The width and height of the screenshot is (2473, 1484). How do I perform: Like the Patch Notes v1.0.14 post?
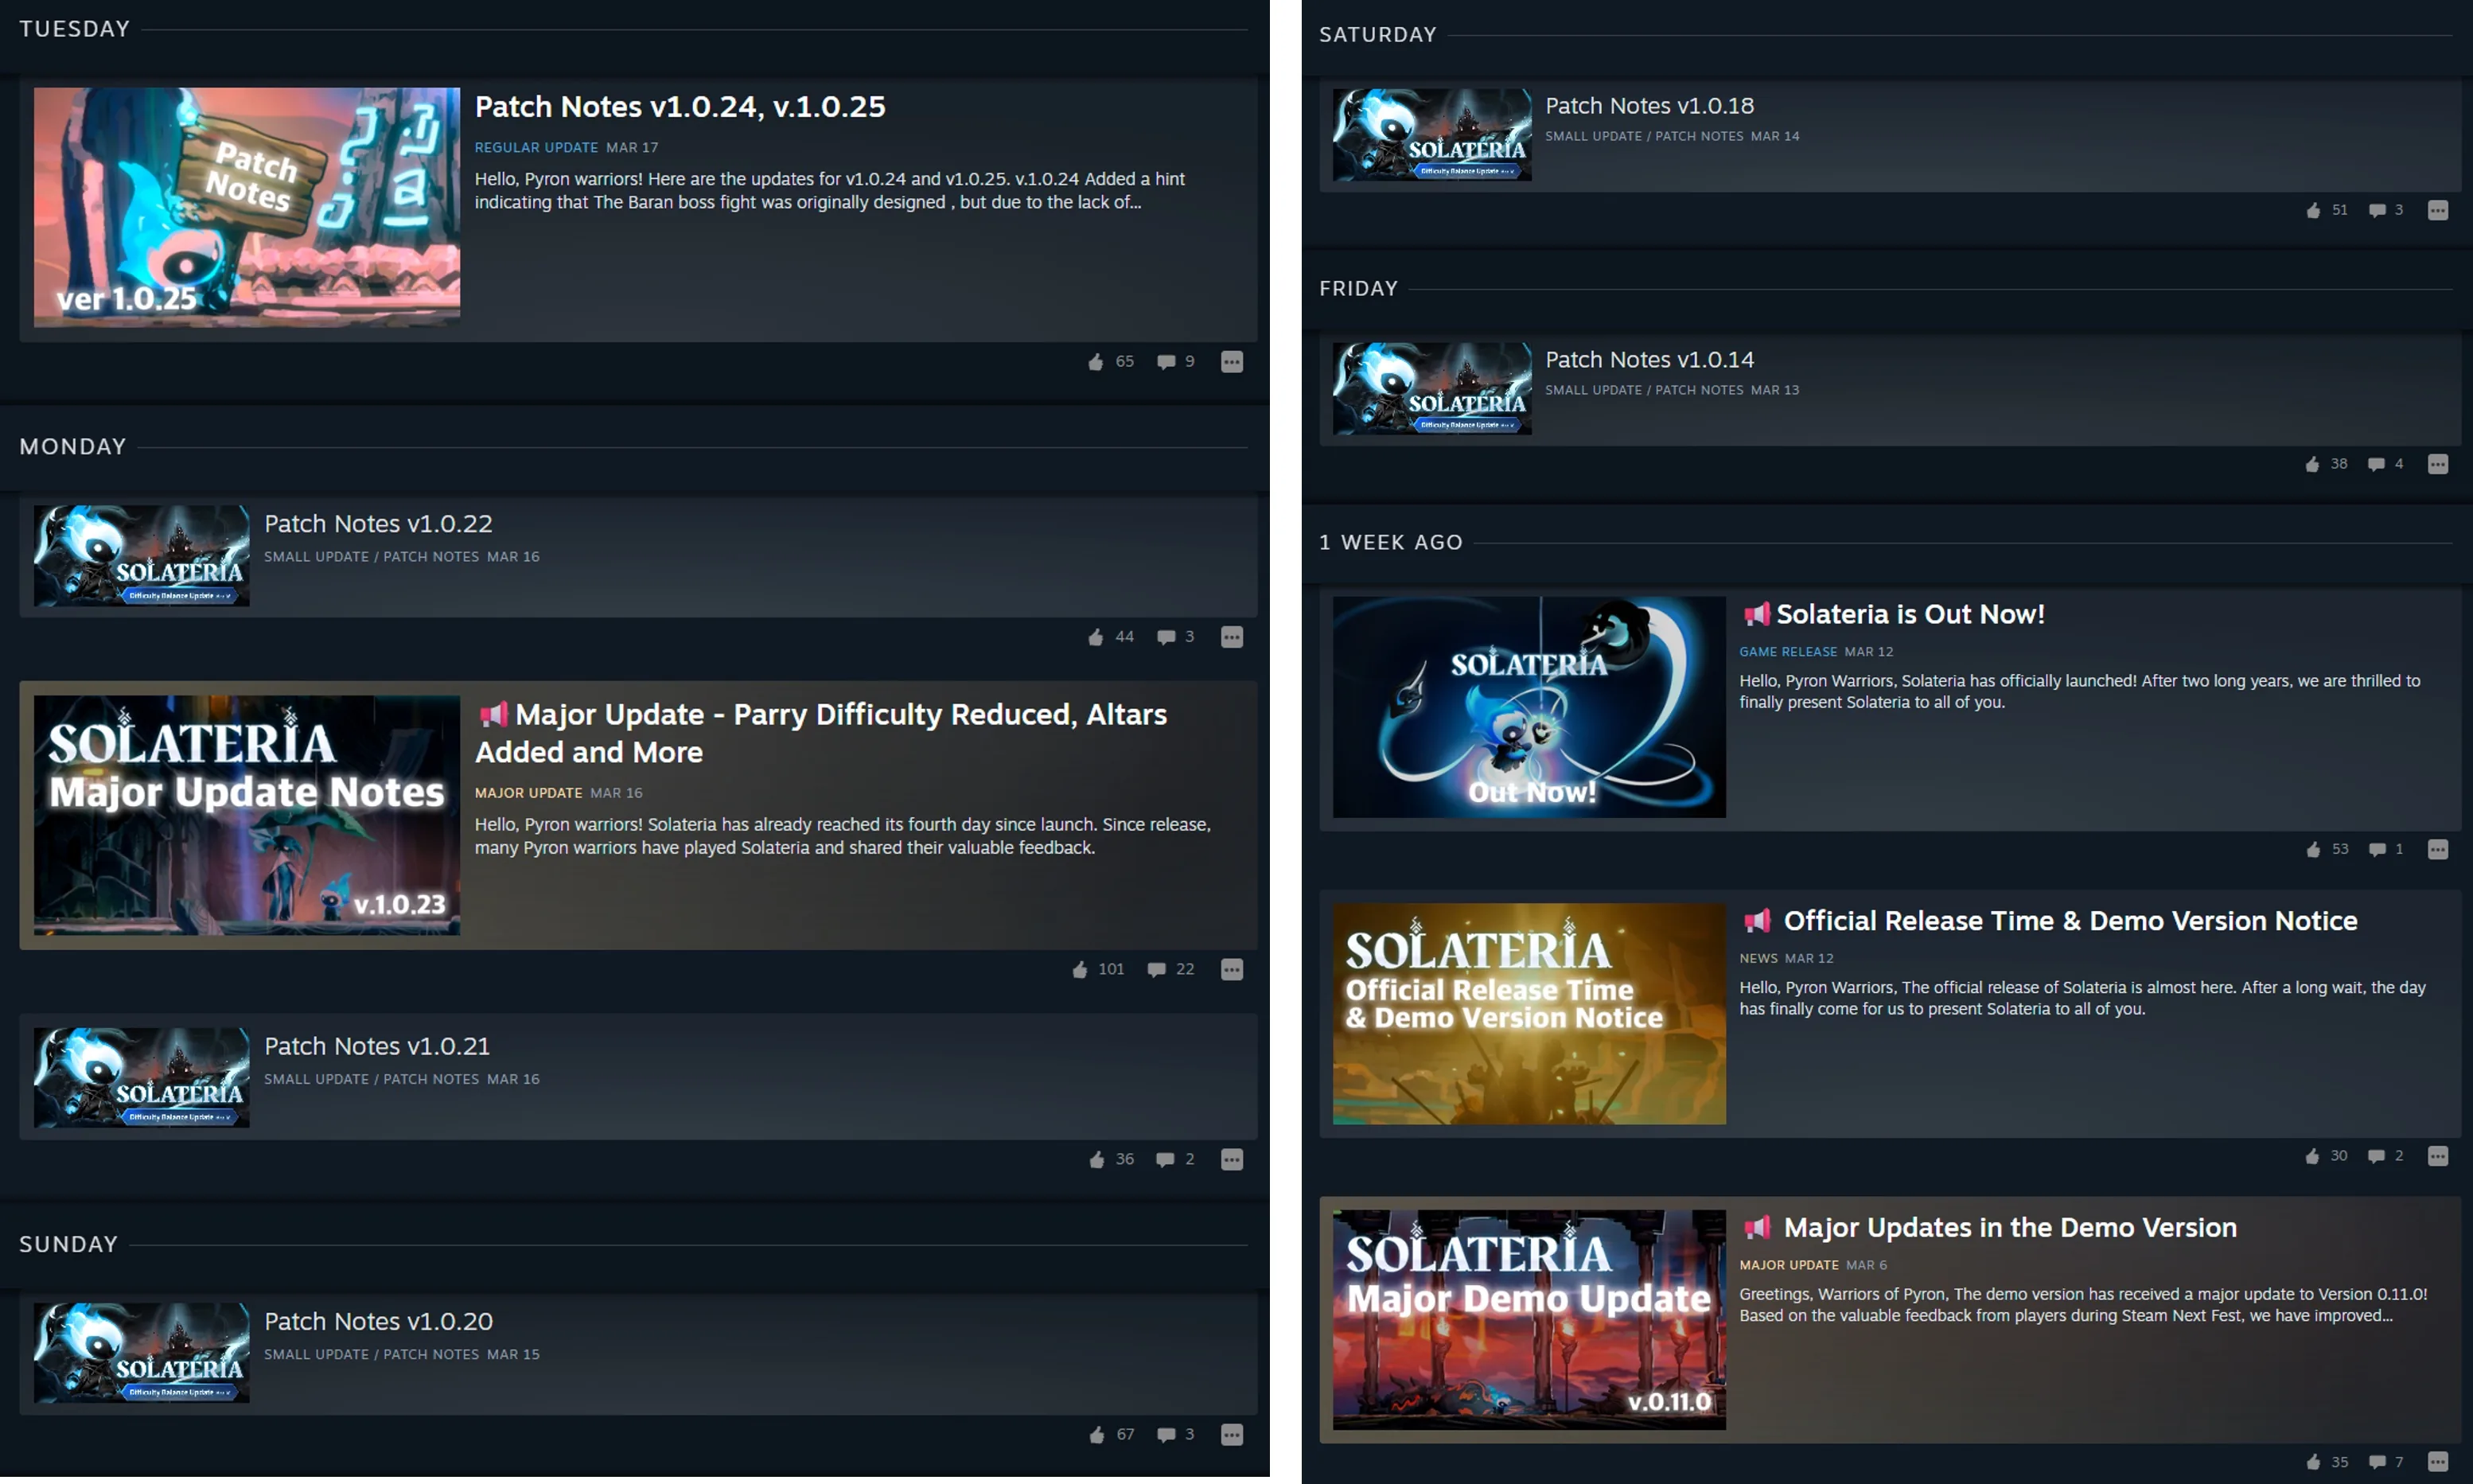point(2326,464)
